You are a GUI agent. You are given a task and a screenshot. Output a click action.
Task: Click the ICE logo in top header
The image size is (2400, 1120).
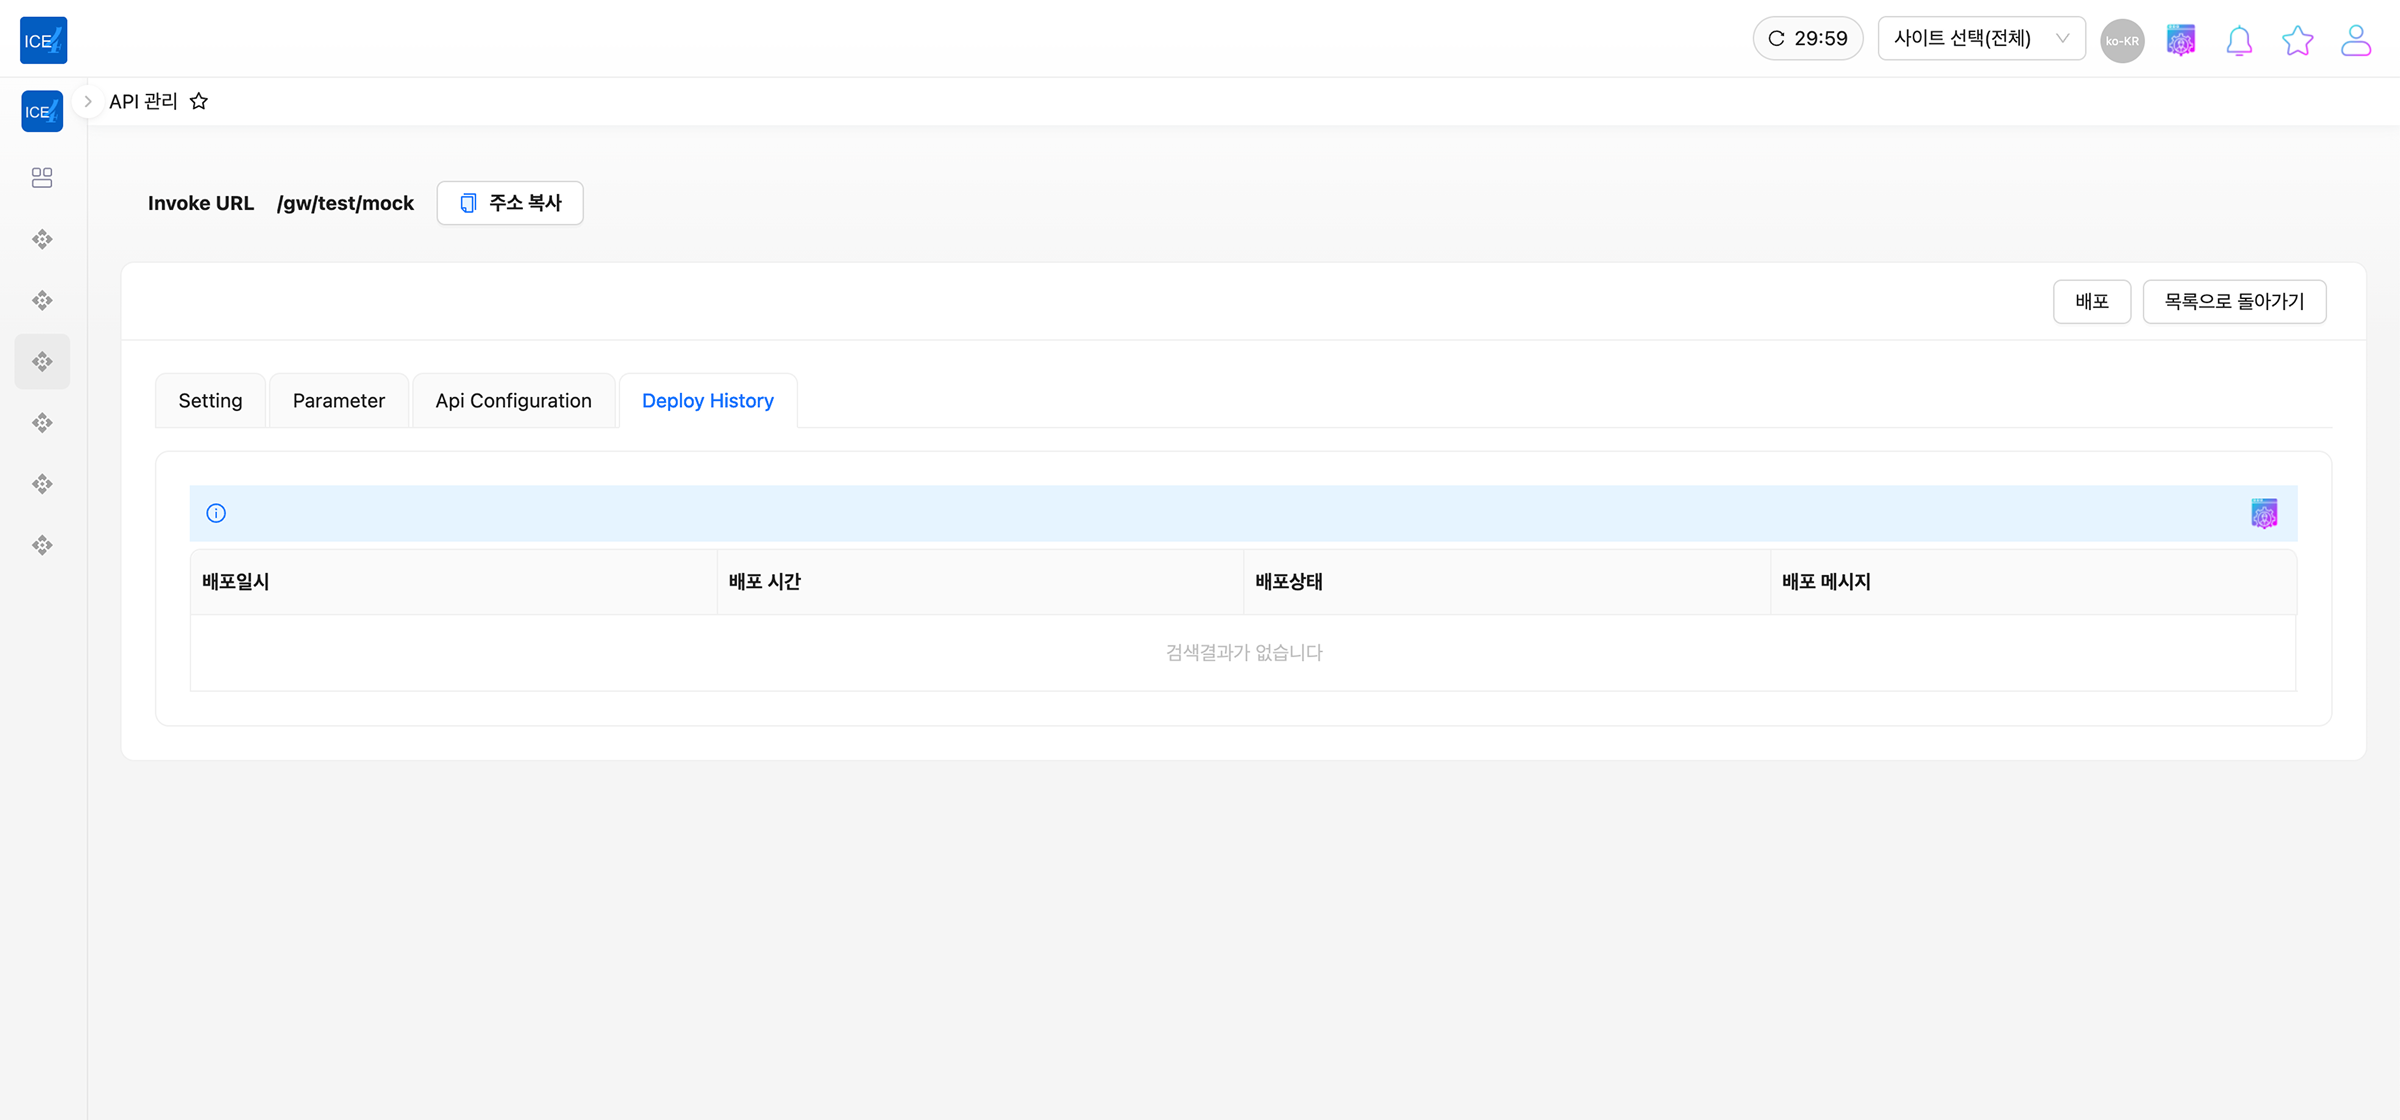click(43, 40)
